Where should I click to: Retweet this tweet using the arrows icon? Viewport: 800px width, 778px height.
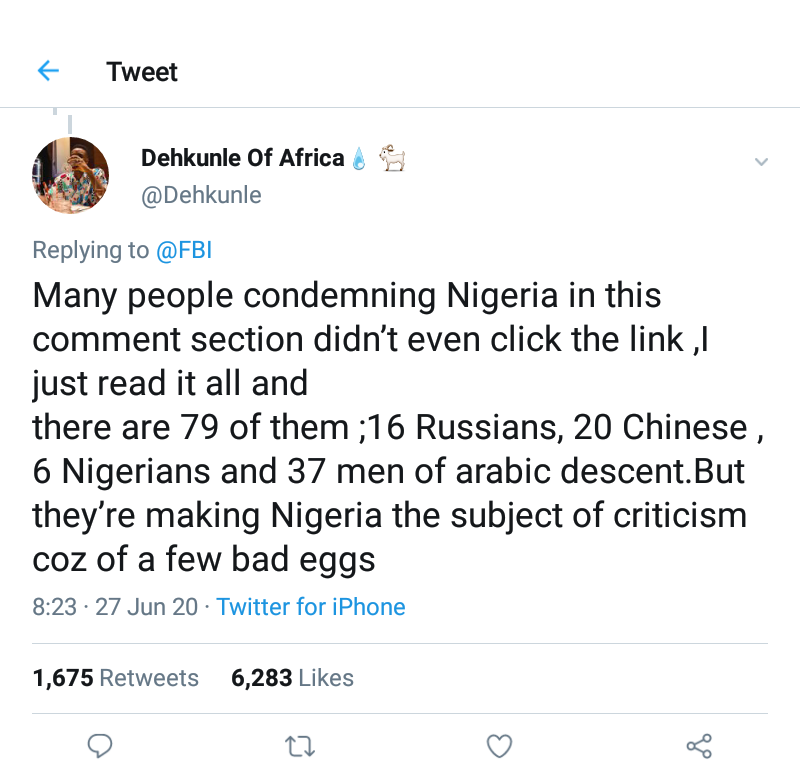pos(299,745)
